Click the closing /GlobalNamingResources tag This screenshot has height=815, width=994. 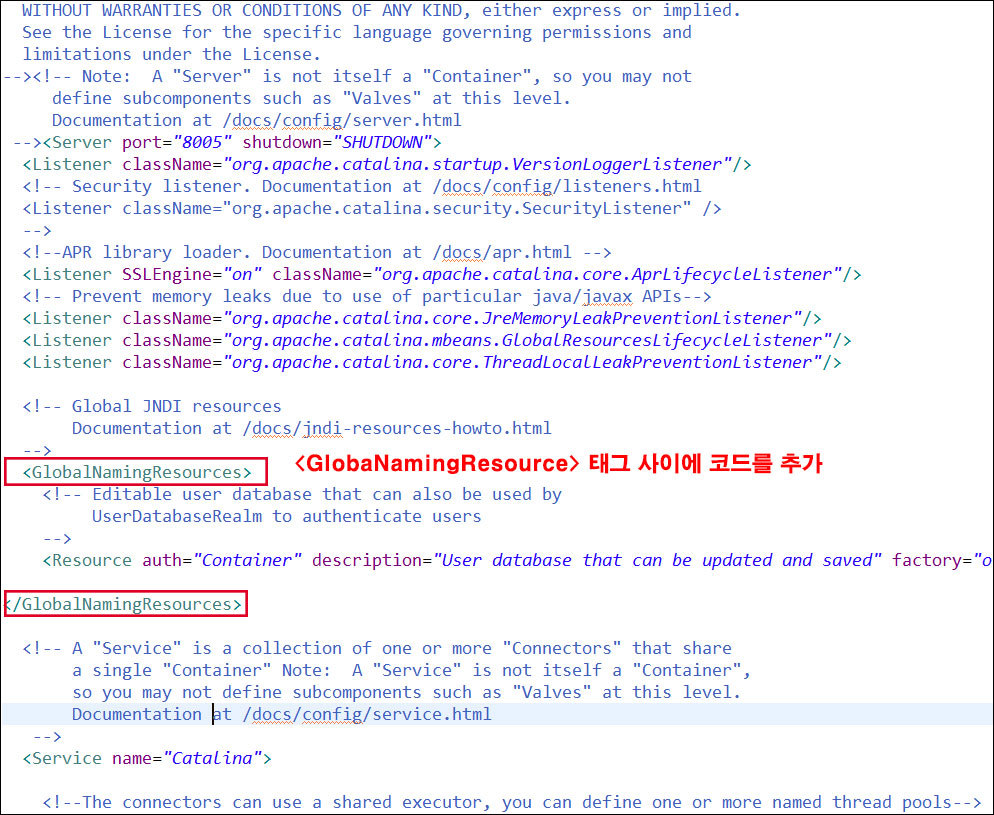(x=124, y=604)
